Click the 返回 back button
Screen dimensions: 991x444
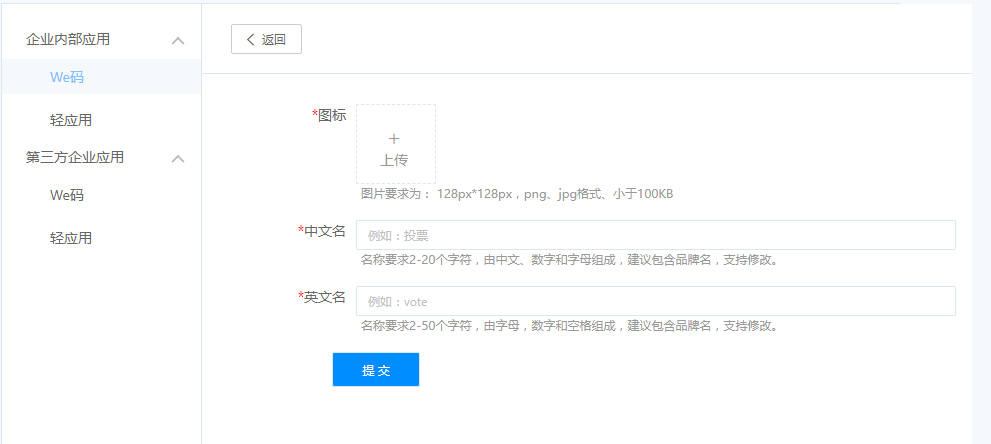tap(266, 39)
